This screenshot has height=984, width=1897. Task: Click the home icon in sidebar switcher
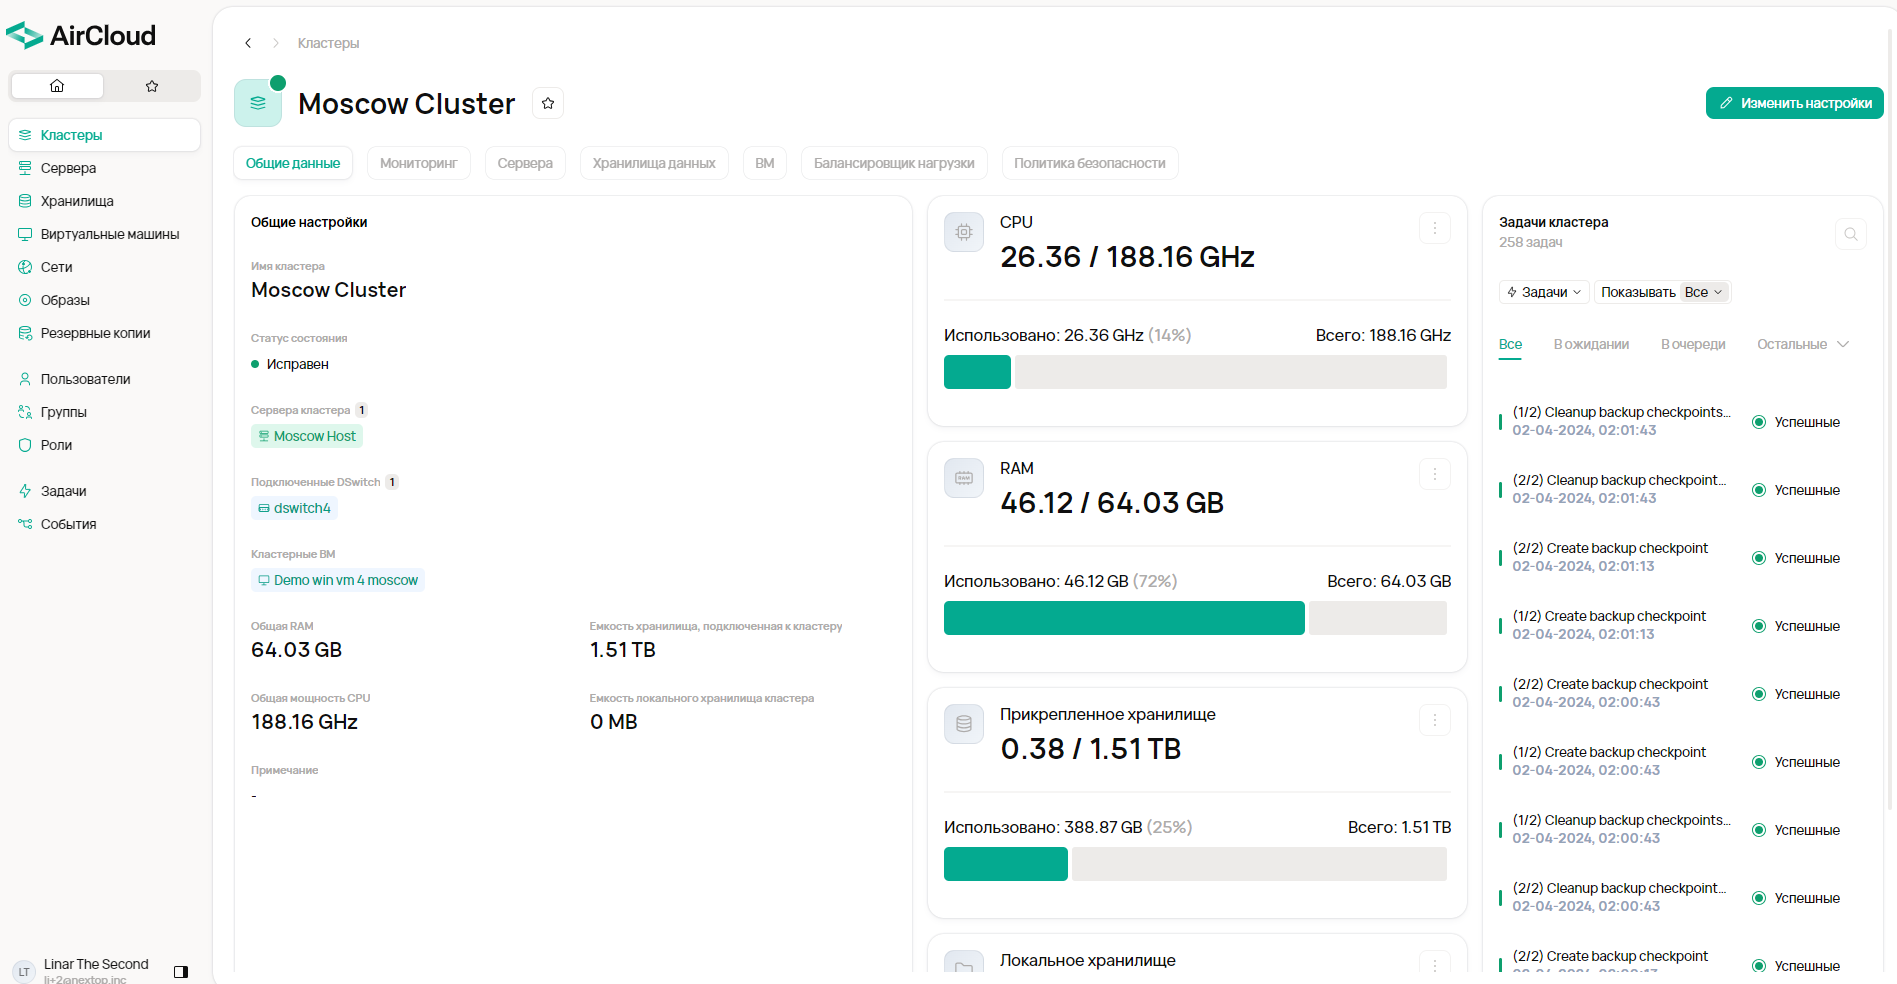click(x=57, y=86)
